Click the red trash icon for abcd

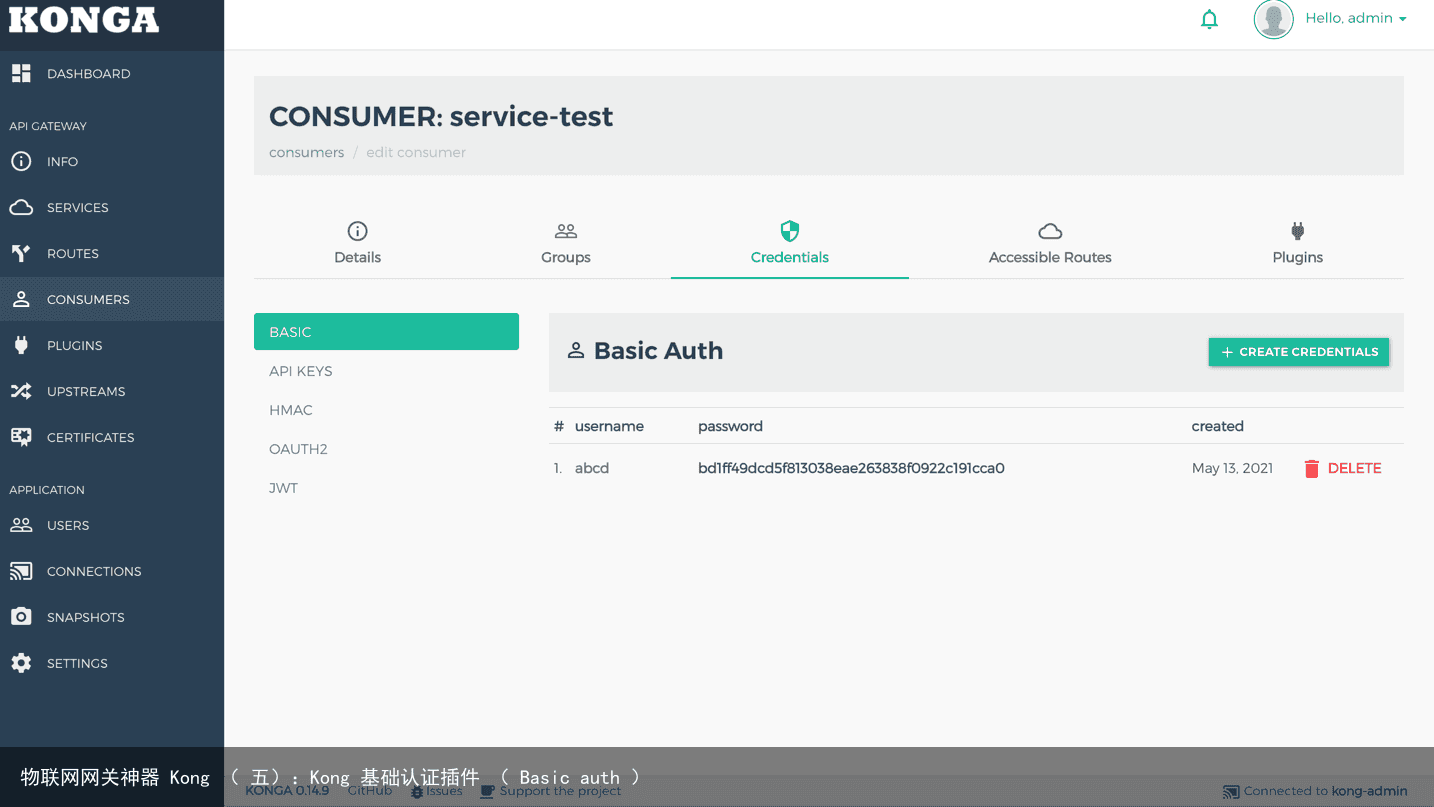1312,468
